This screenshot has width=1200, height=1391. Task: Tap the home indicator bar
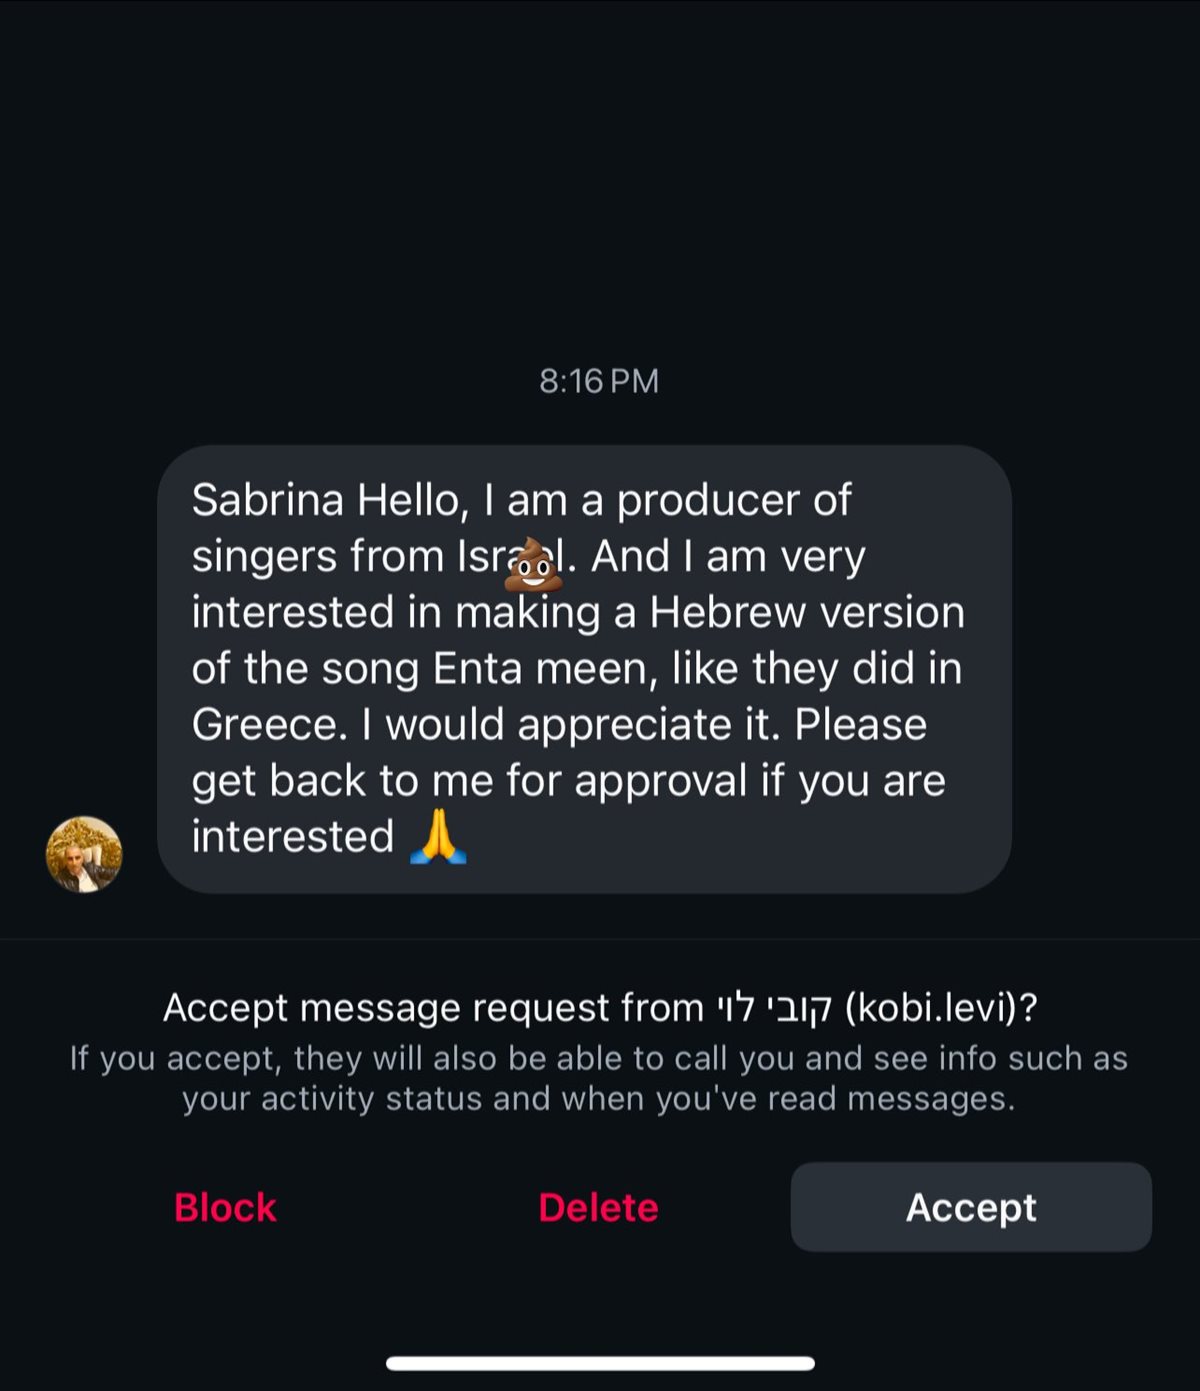600,1363
